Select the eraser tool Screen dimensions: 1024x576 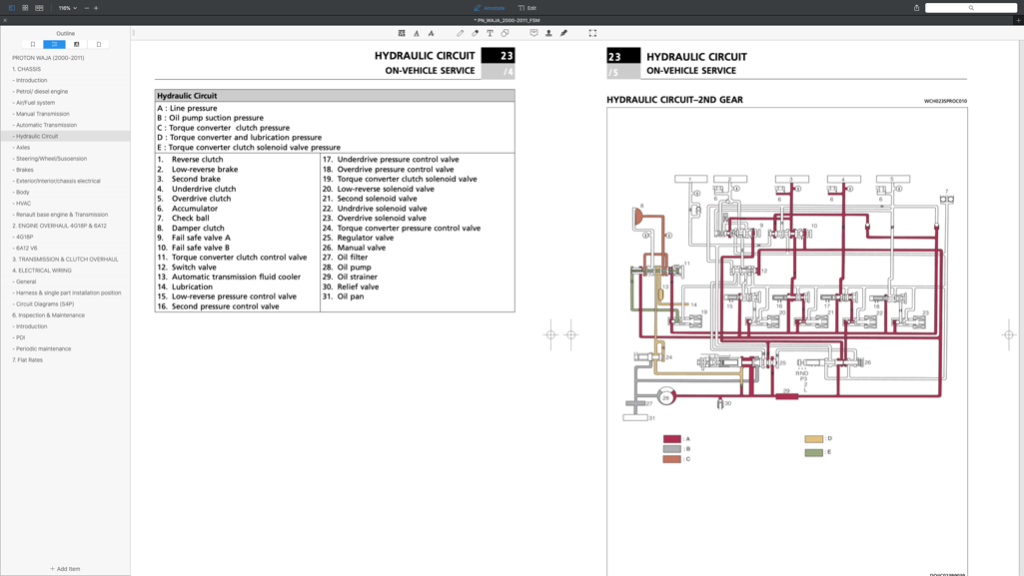click(x=475, y=33)
